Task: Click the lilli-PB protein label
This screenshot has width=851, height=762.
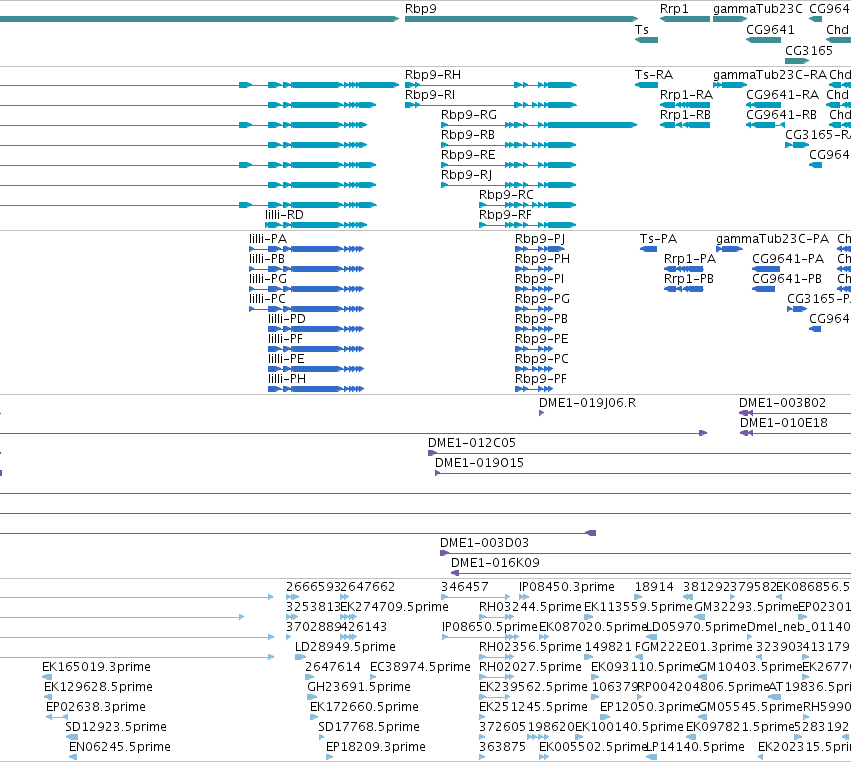Action: (x=267, y=259)
